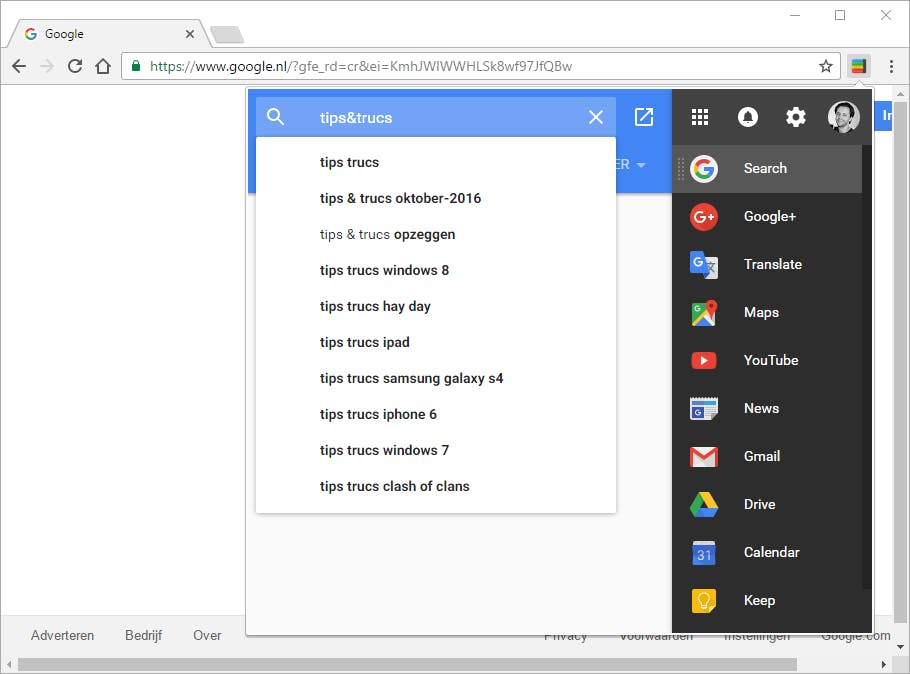Open the Google settings gear
The width and height of the screenshot is (910, 674).
(795, 117)
